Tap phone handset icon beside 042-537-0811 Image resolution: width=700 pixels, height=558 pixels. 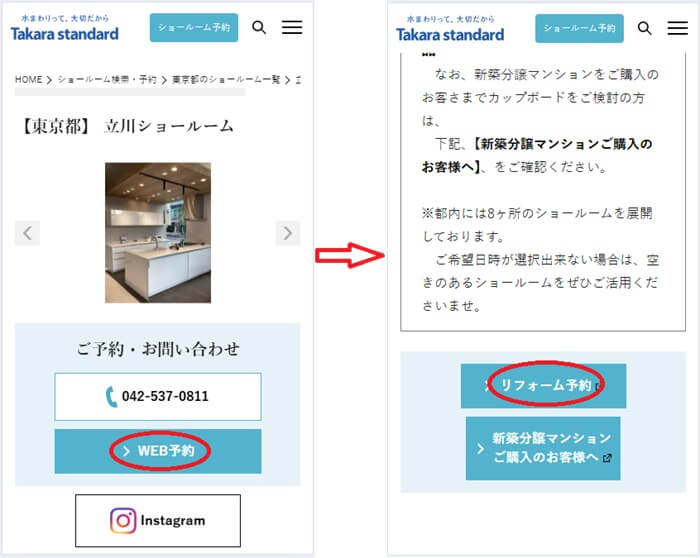[111, 396]
